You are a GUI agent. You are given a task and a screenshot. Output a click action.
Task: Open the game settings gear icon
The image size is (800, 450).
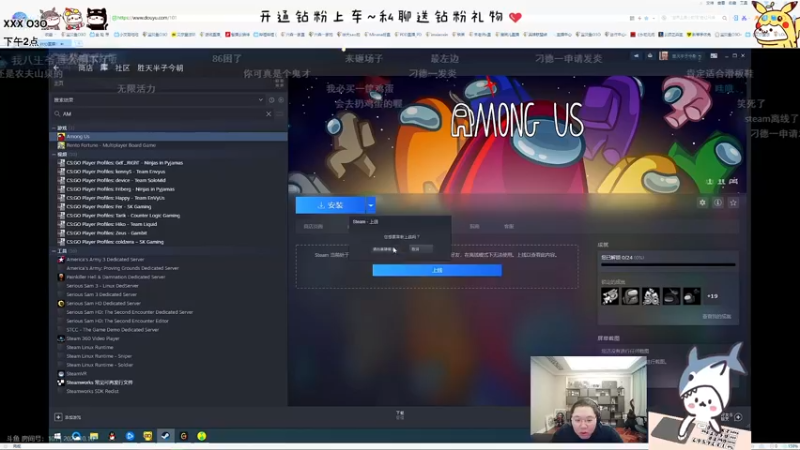[x=702, y=203]
